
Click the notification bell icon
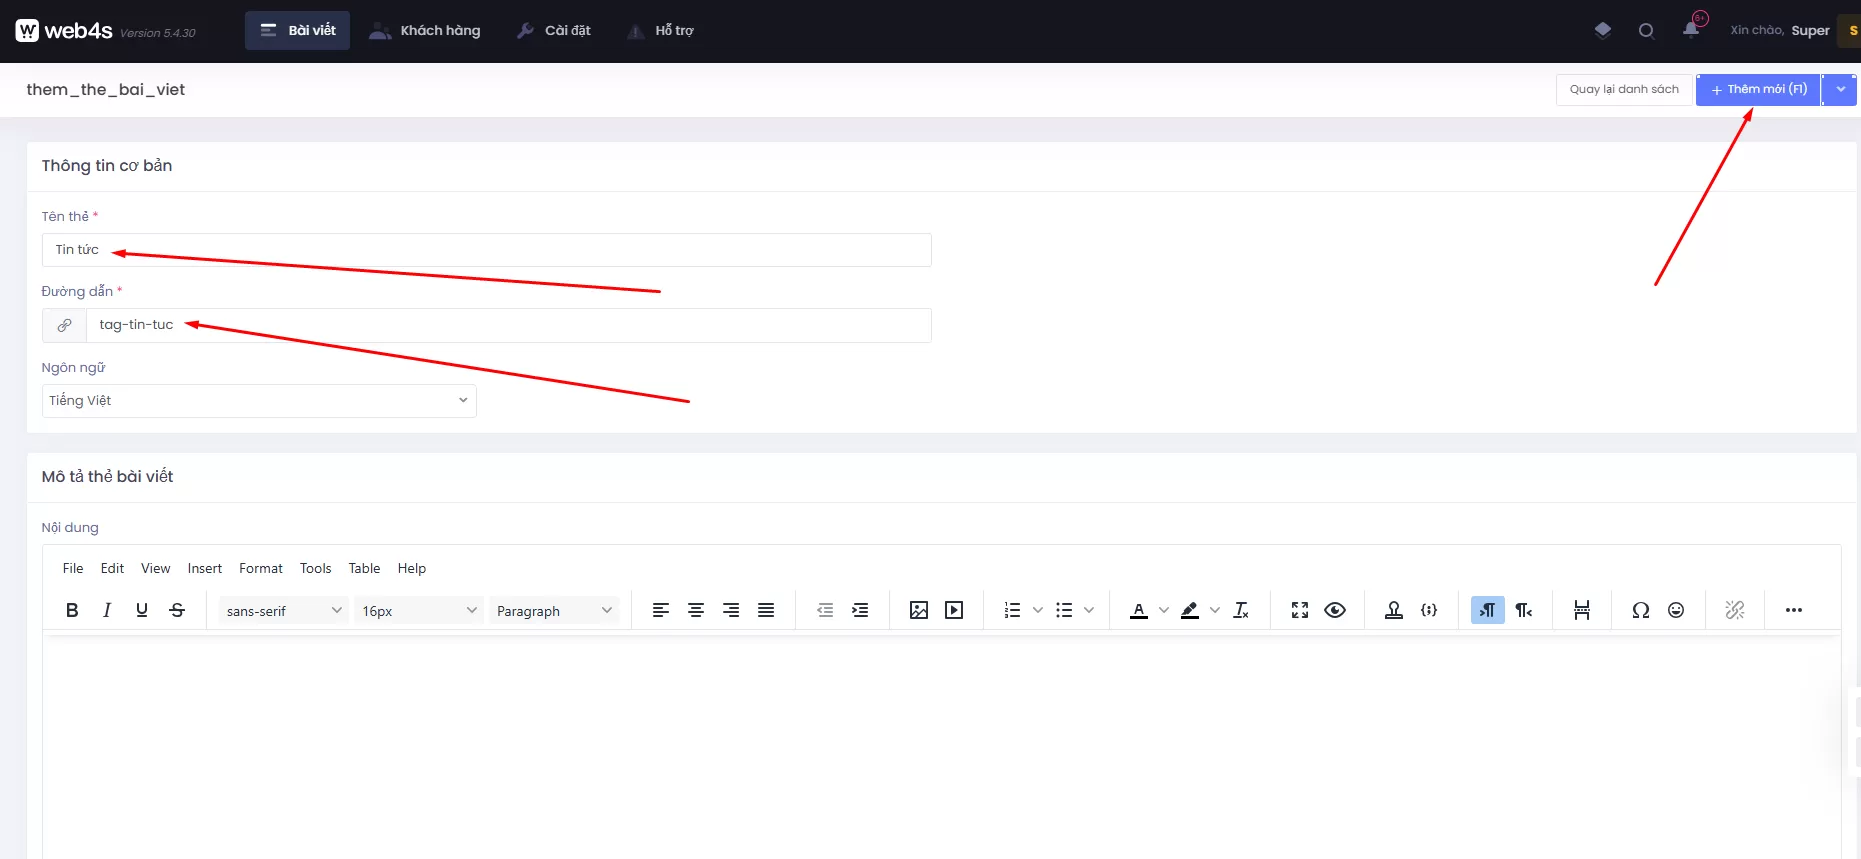point(1691,29)
